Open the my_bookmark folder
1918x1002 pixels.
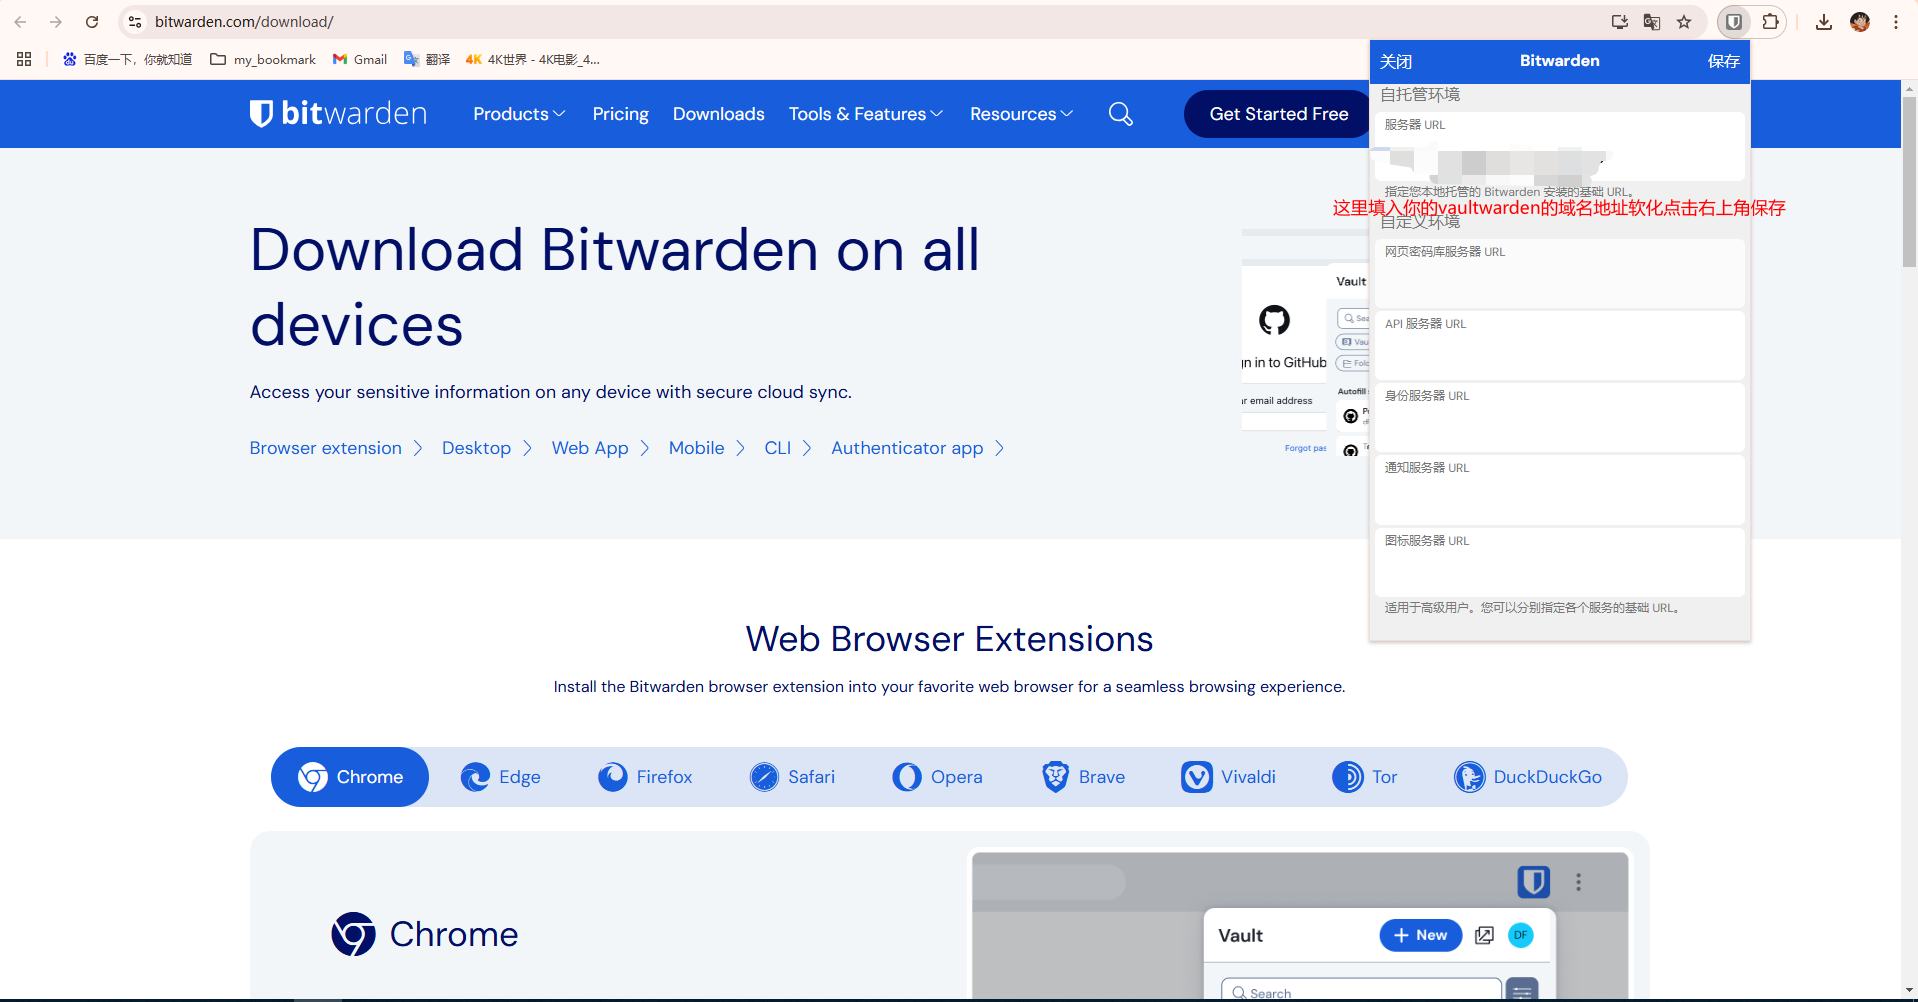click(x=263, y=59)
